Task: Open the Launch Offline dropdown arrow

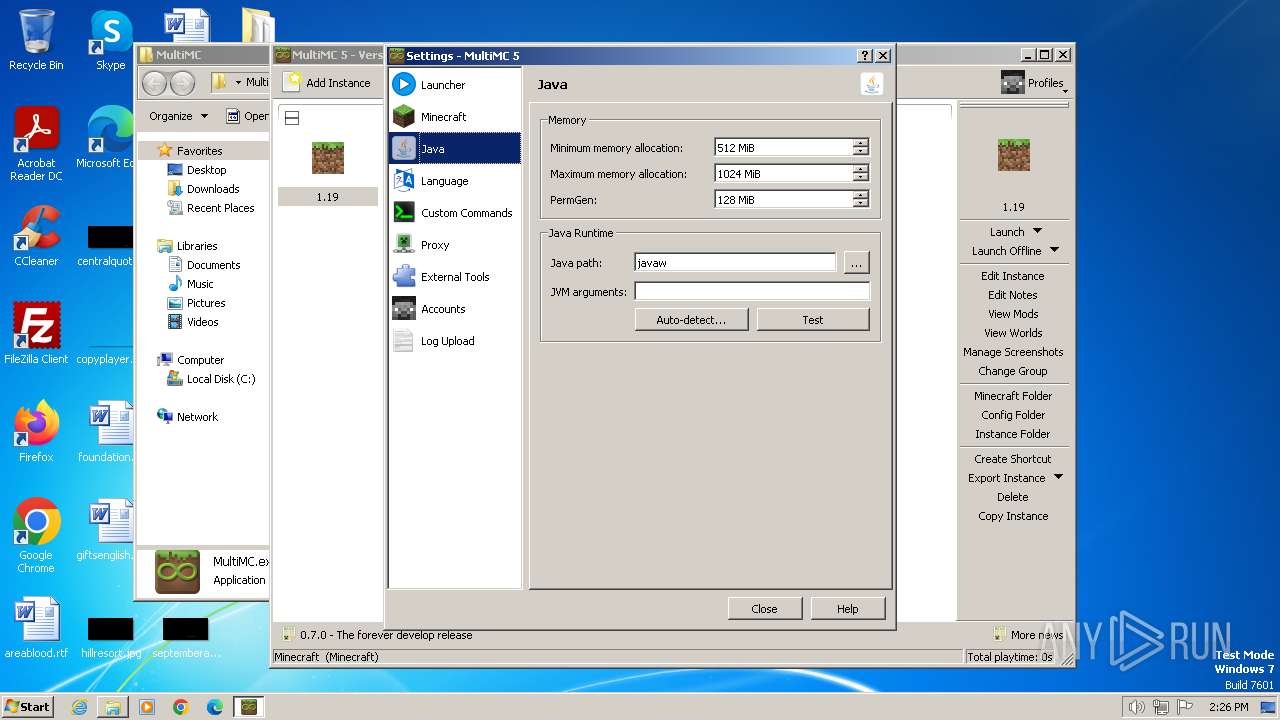Action: (x=1054, y=250)
